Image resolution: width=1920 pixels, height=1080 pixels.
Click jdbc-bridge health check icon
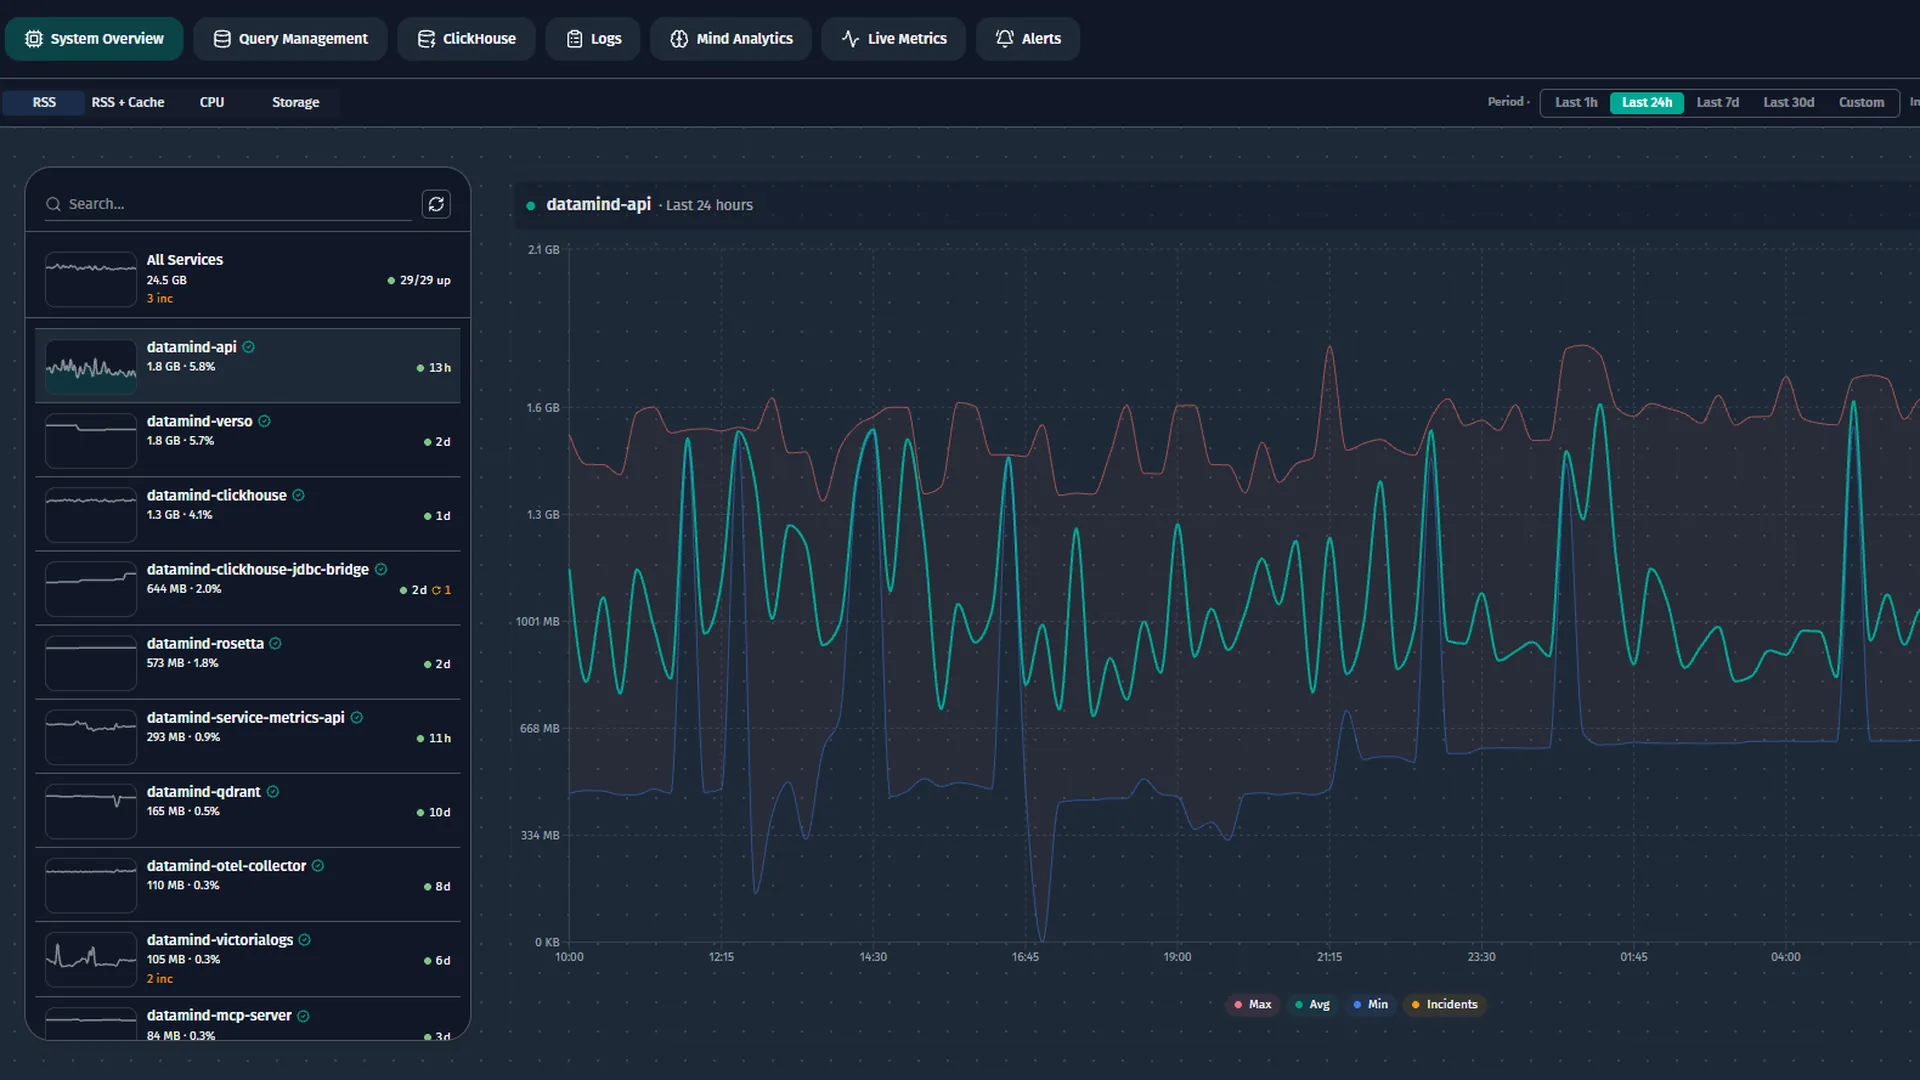pos(381,569)
